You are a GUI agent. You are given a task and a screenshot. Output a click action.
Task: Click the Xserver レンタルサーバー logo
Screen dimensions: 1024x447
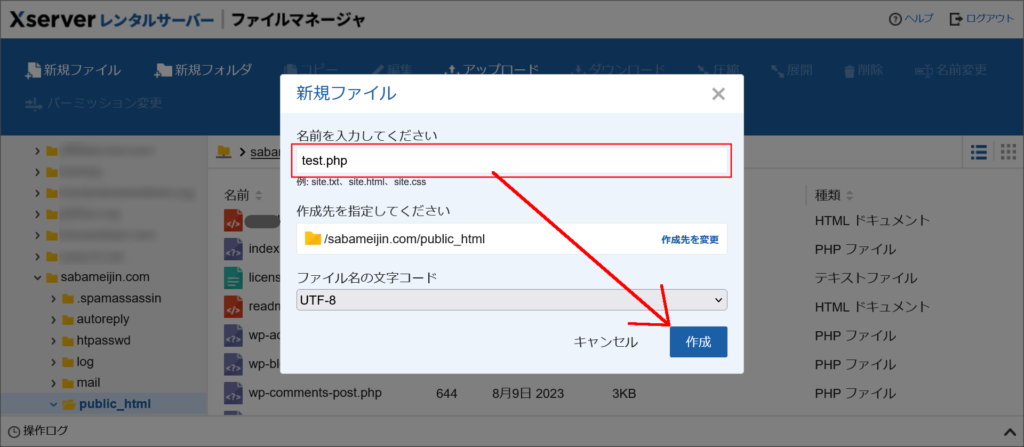coord(111,20)
